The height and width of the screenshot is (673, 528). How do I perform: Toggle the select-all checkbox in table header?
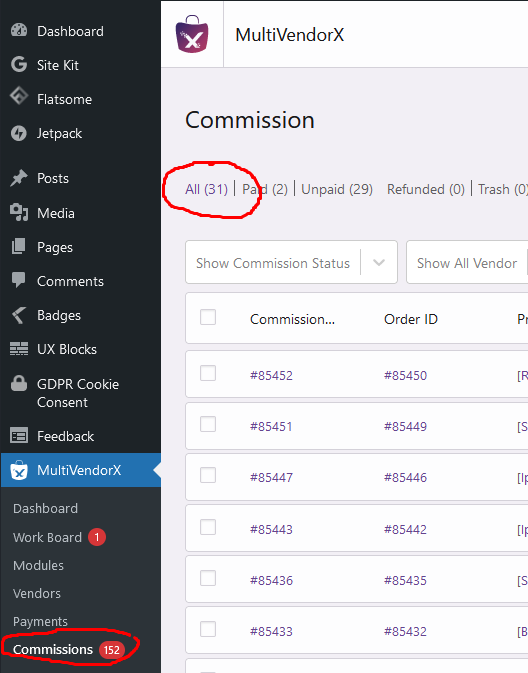click(x=208, y=318)
